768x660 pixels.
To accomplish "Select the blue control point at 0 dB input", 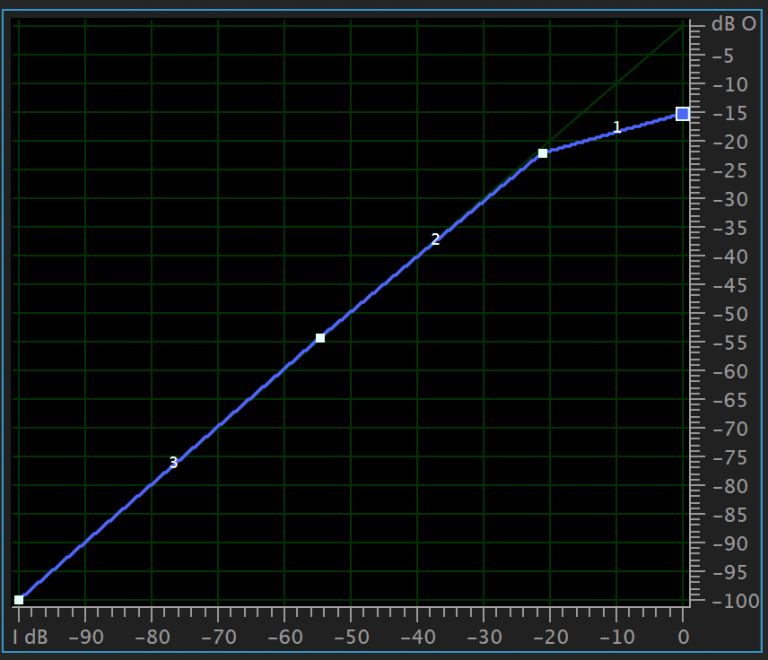I will tap(682, 114).
